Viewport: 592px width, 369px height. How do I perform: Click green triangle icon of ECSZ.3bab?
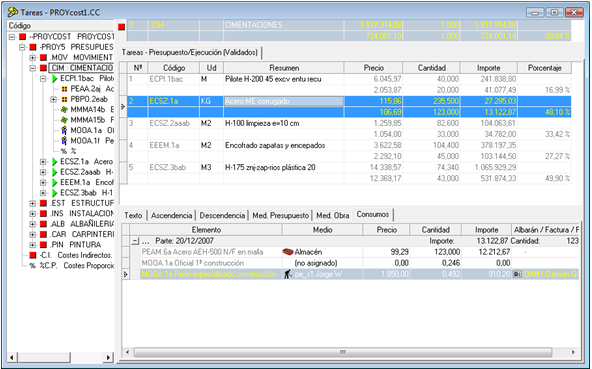pyautogui.click(x=54, y=193)
